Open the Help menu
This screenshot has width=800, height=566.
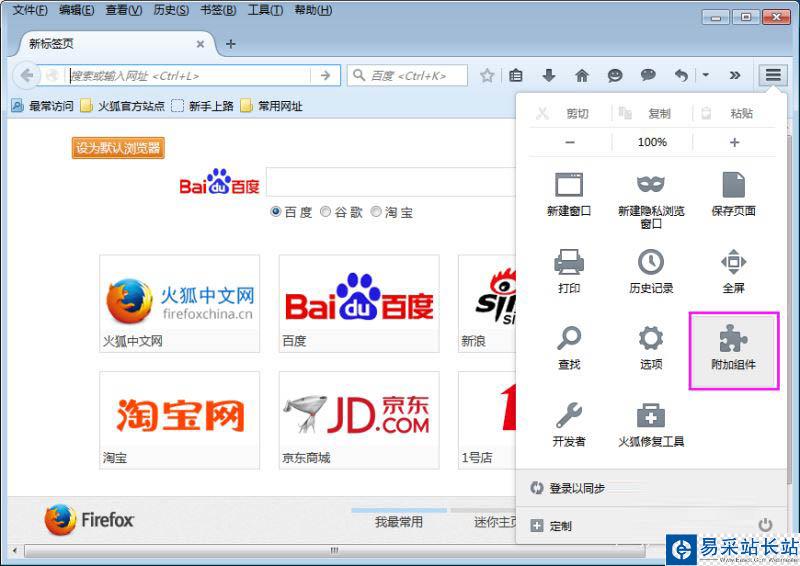(x=313, y=10)
